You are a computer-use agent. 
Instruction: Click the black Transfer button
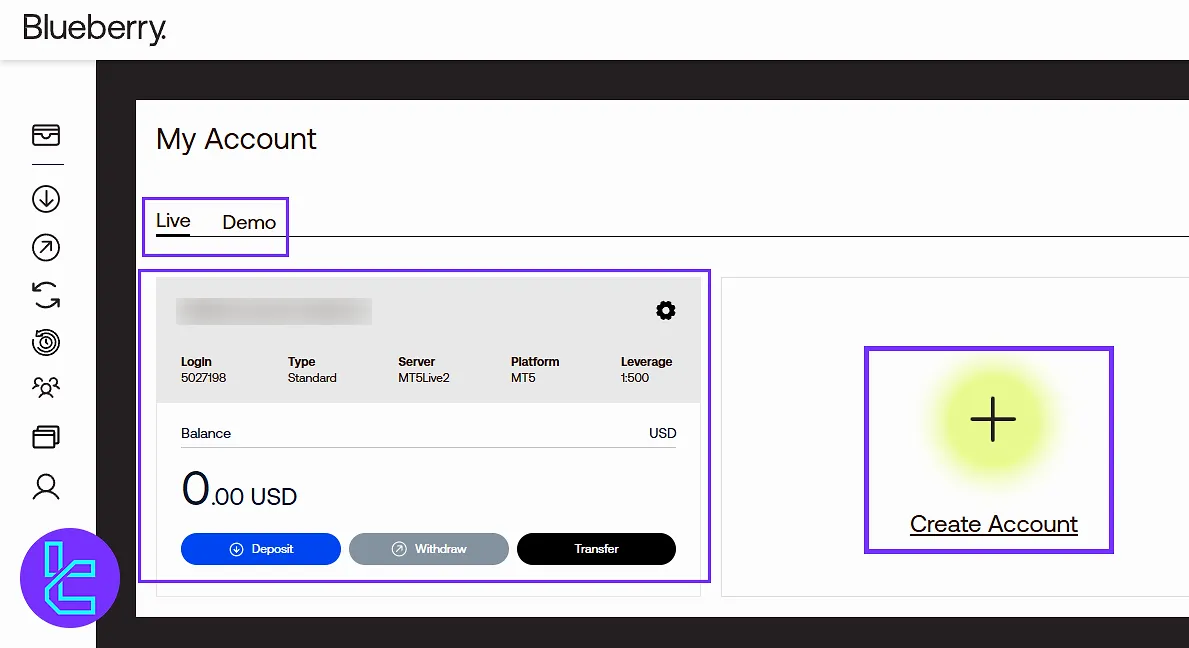[x=596, y=549]
